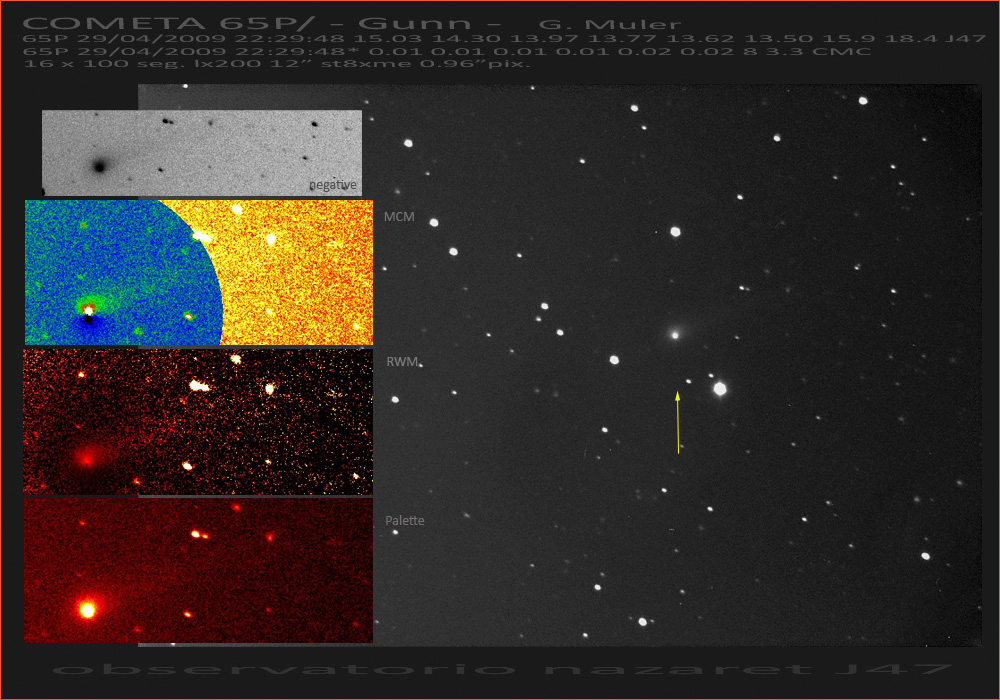Open the RWM red-noise inset image

198,420
